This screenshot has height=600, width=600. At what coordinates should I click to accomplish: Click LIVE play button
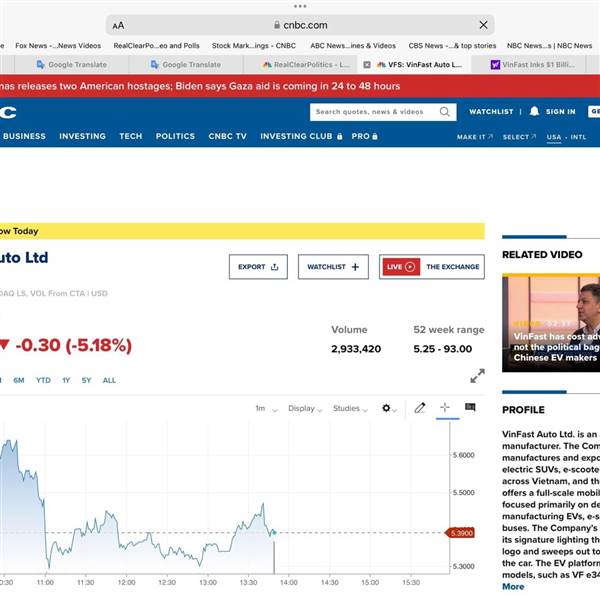tap(400, 267)
